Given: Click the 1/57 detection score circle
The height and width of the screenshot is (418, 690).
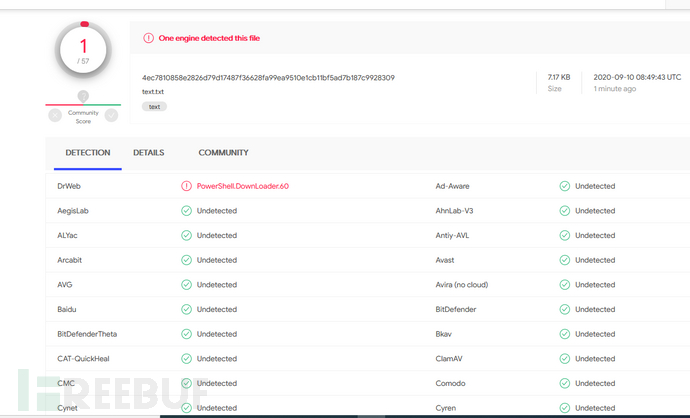Looking at the screenshot, I should coord(83,50).
